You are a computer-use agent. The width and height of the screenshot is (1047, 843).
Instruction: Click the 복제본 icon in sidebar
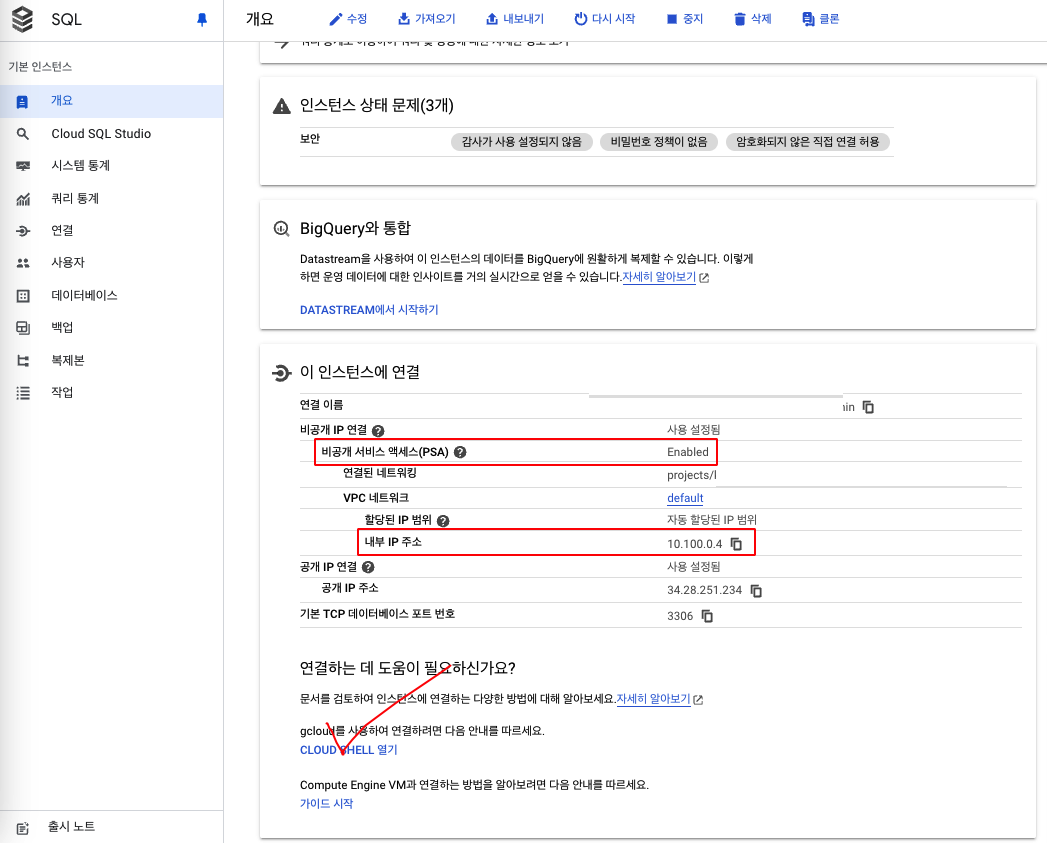click(x=23, y=361)
